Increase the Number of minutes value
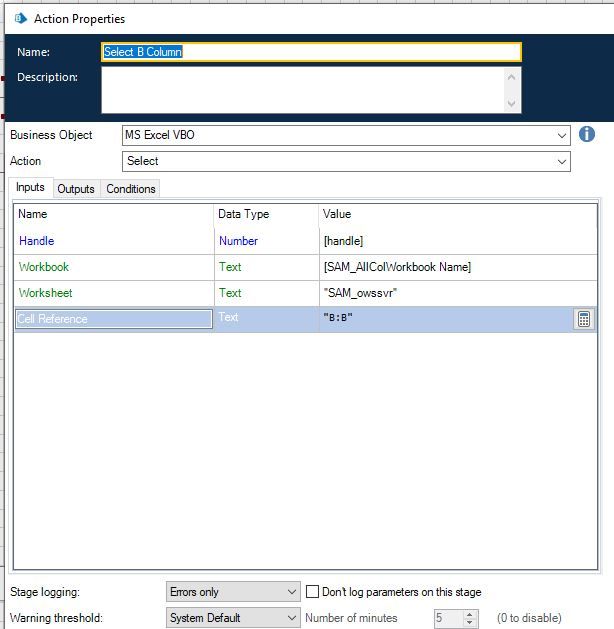614x629 pixels. pos(471,614)
